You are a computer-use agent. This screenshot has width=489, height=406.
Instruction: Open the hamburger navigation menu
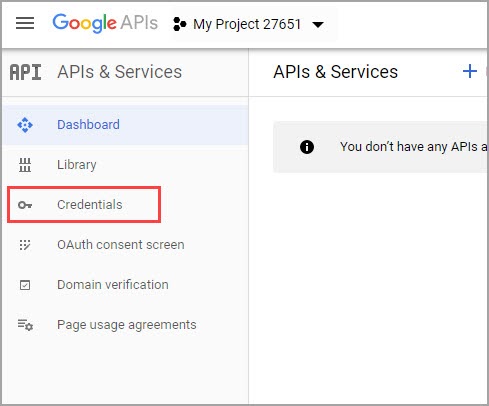coord(25,23)
